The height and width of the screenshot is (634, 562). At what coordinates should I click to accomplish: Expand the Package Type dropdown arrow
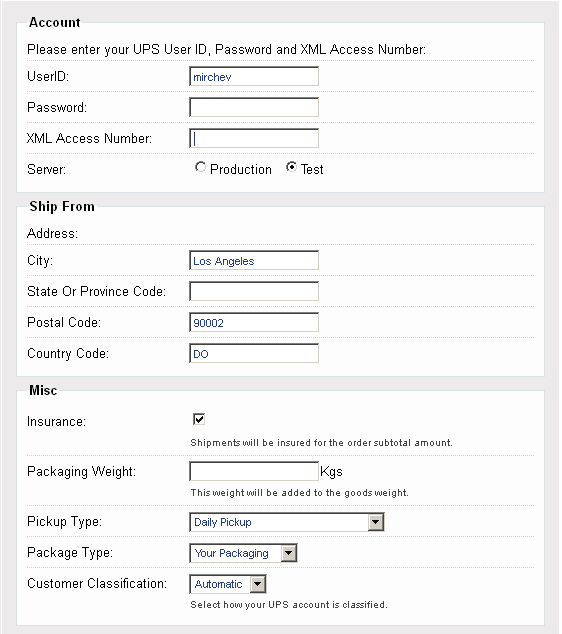289,553
